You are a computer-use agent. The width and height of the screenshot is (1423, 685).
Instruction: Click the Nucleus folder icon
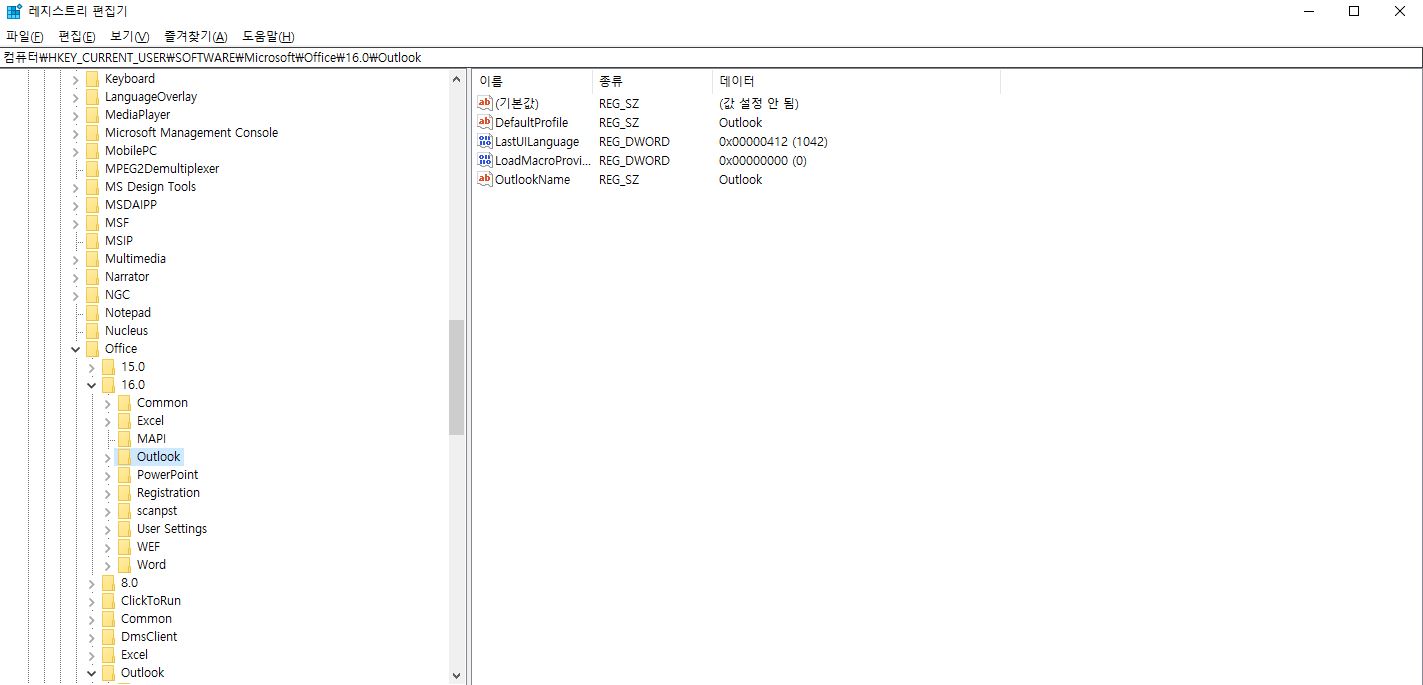tap(93, 331)
